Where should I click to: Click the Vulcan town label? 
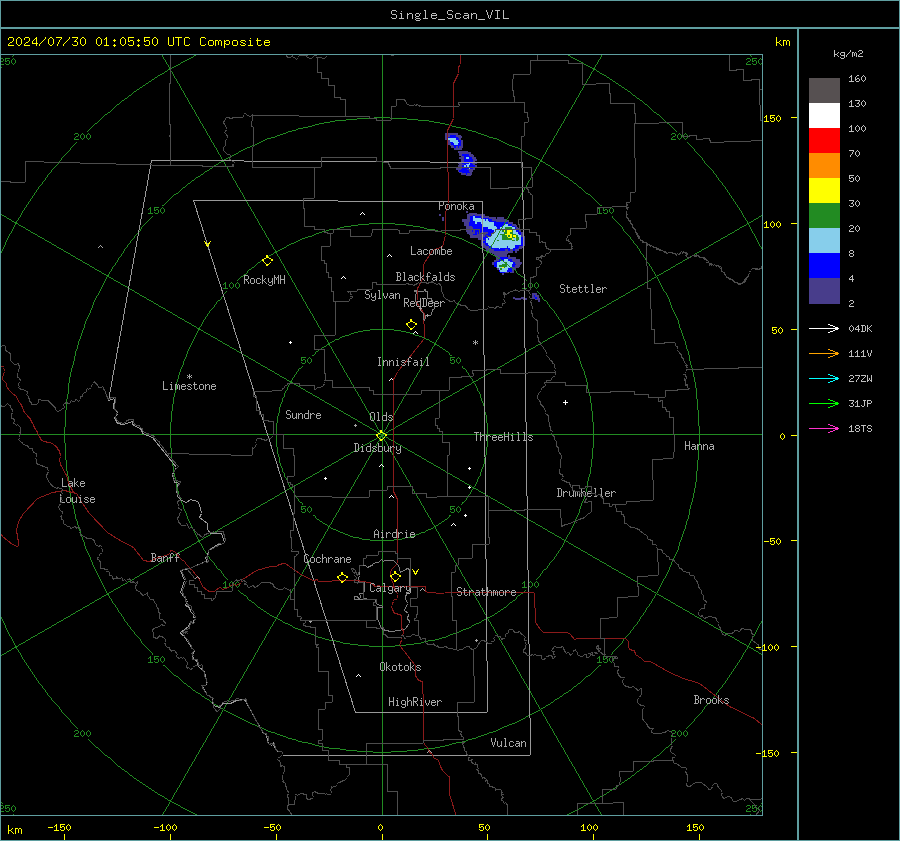coord(509,743)
